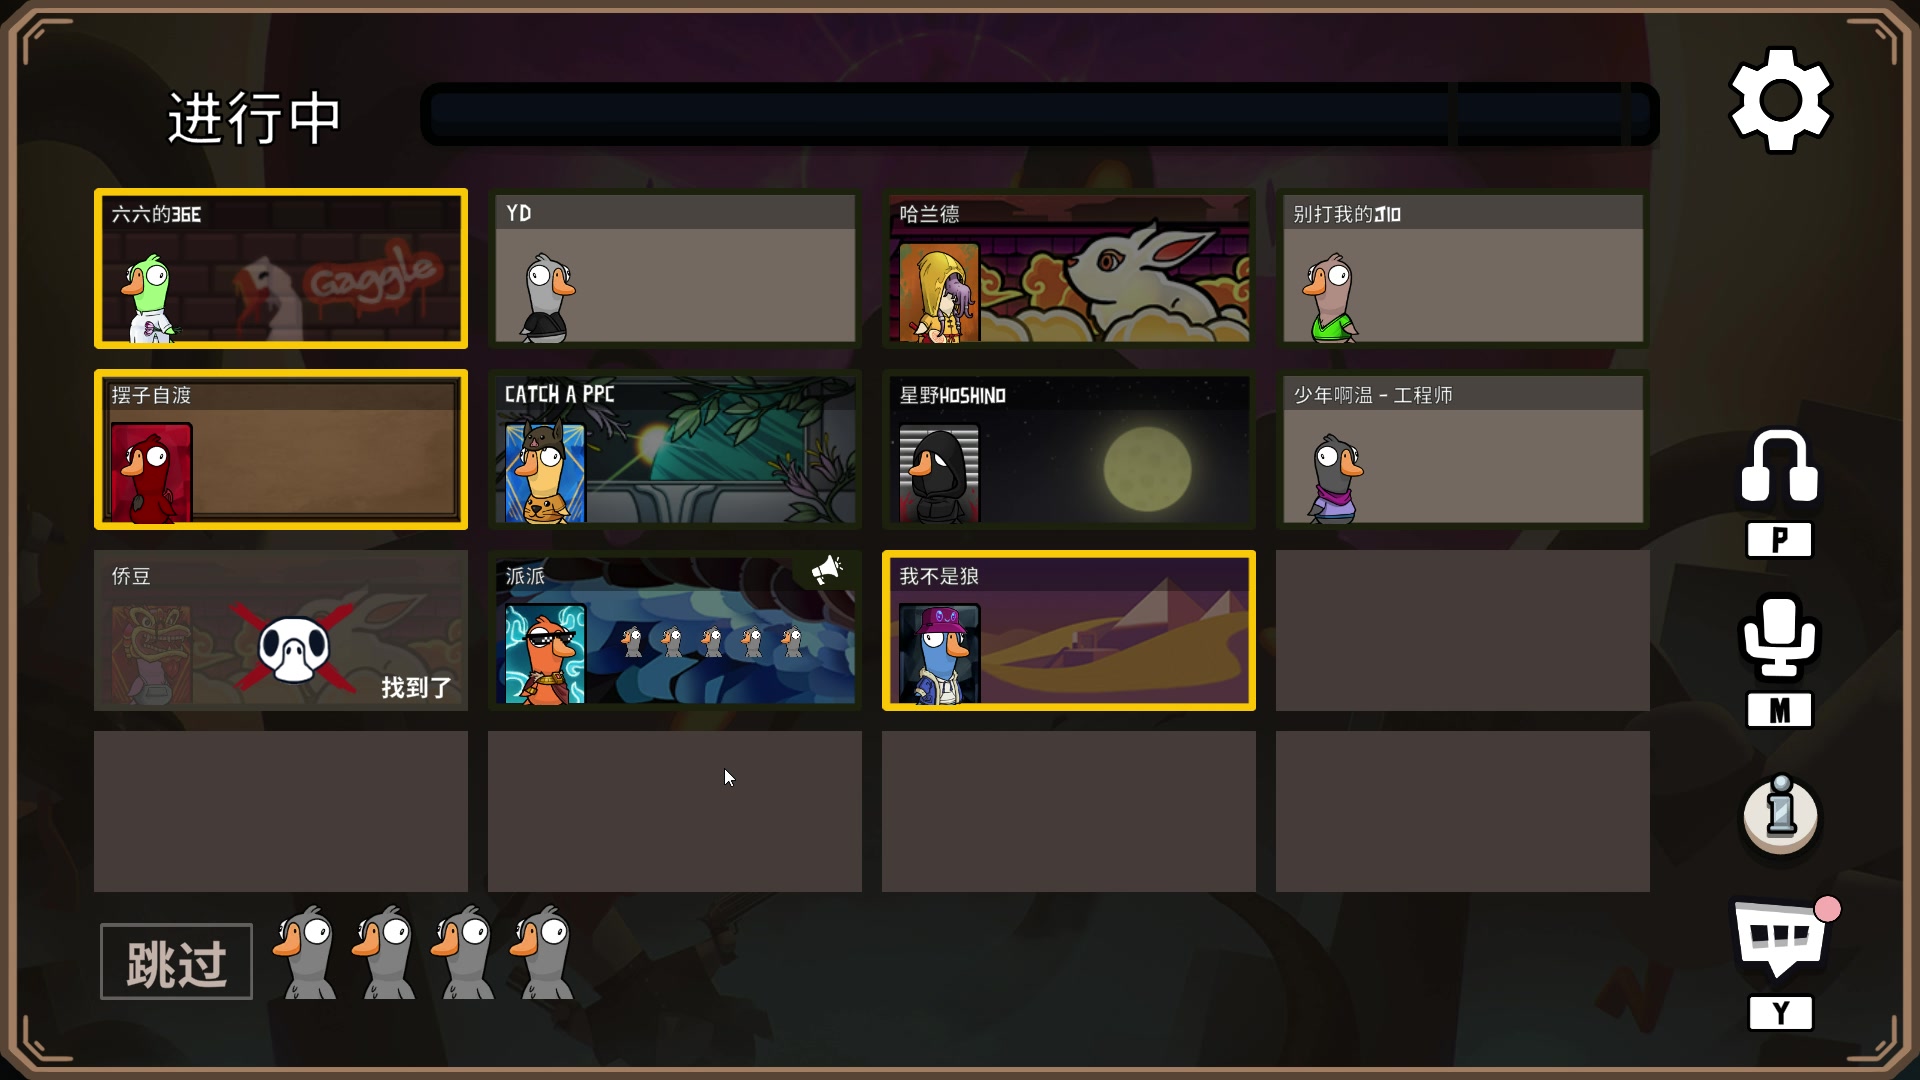The width and height of the screenshot is (1920, 1080).
Task: Click the megaphone icon on 派派 card
Action: click(x=827, y=570)
